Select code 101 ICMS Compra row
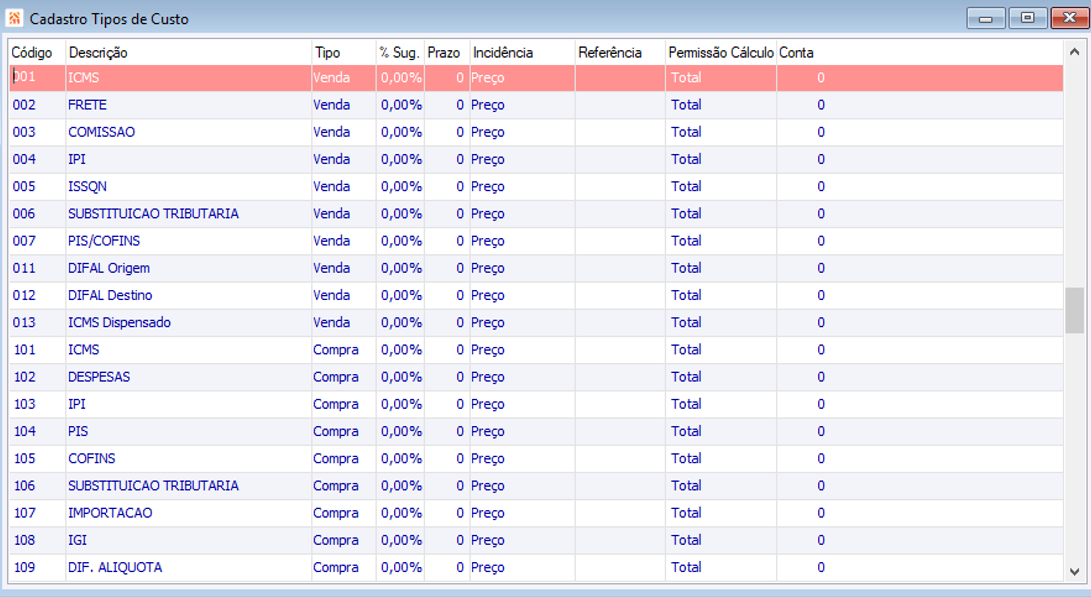This screenshot has width=1091, height=597. pyautogui.click(x=536, y=349)
